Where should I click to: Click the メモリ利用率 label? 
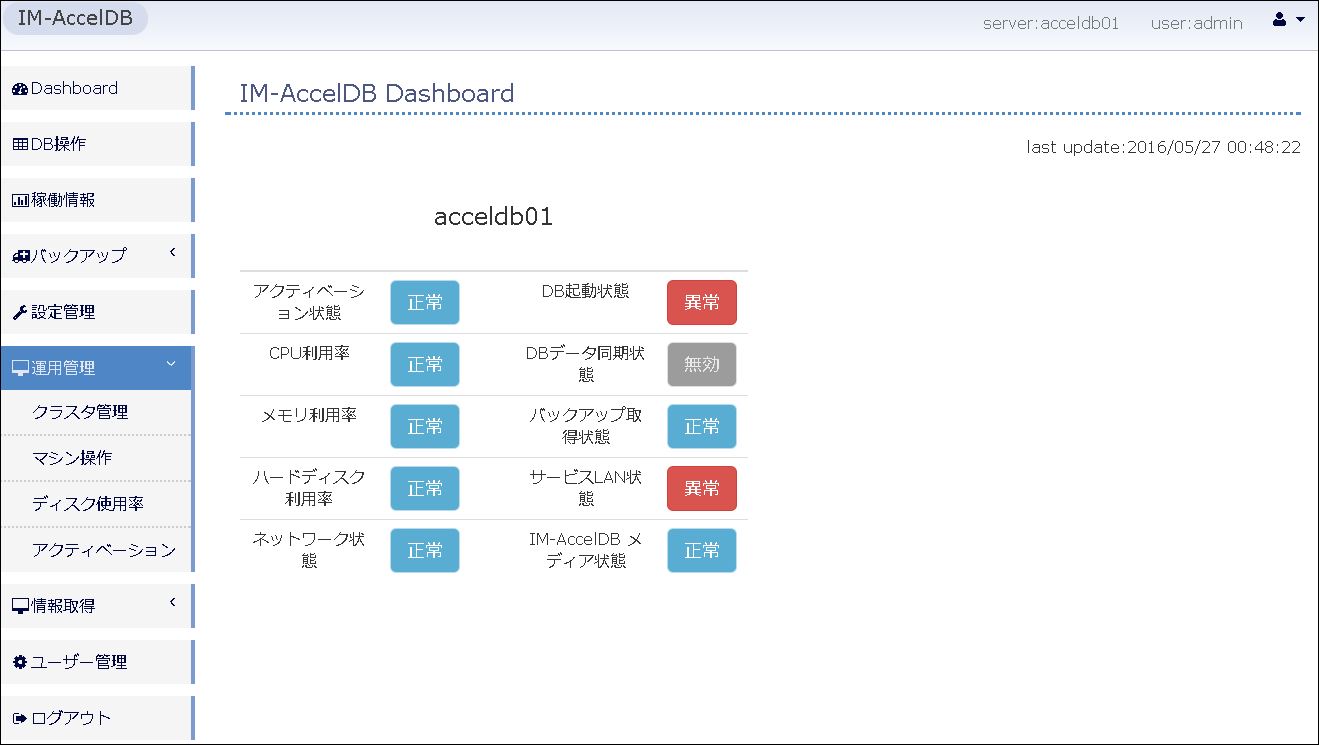(x=309, y=415)
